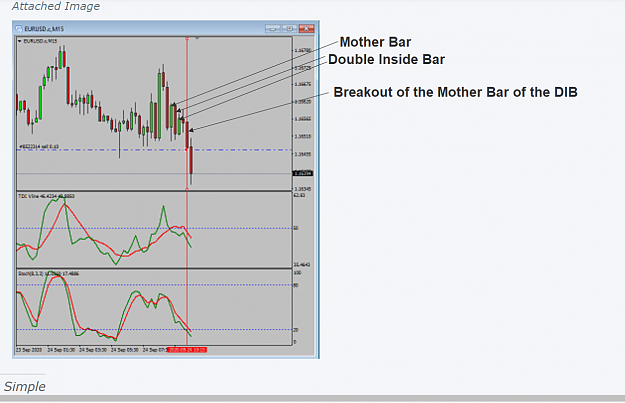Click the chart shift triangle marker at chart top
This screenshot has height=403, width=625.
[197, 38]
